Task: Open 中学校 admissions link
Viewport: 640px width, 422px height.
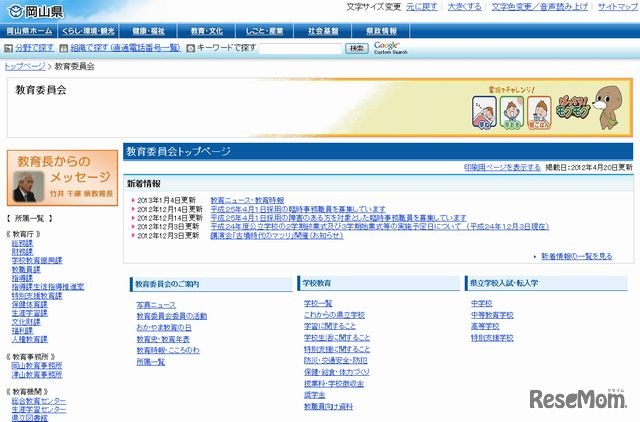Action: [x=482, y=303]
